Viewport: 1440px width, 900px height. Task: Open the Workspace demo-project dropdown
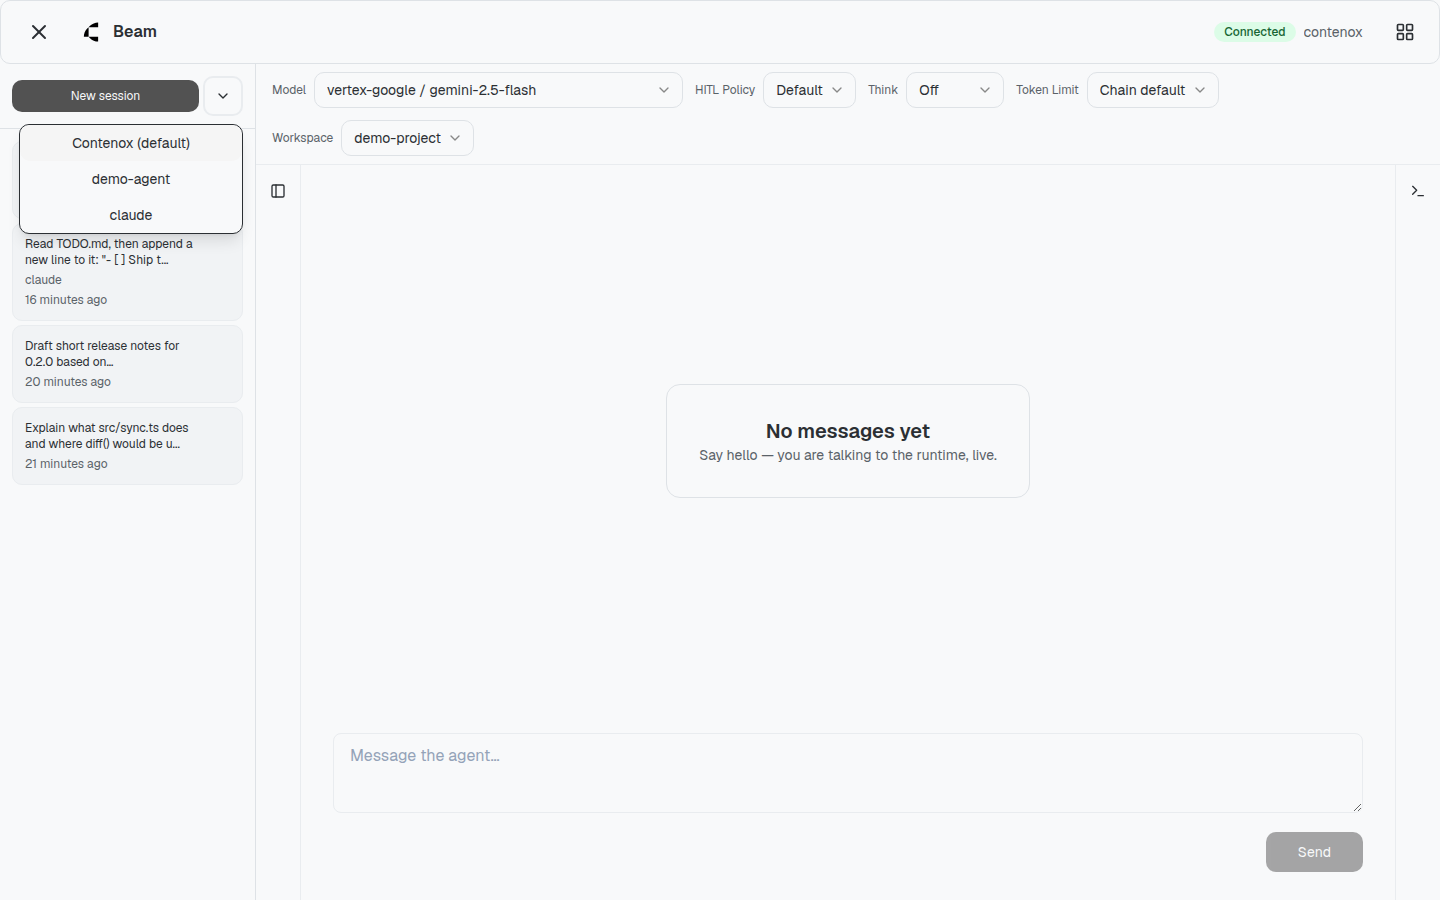407,138
